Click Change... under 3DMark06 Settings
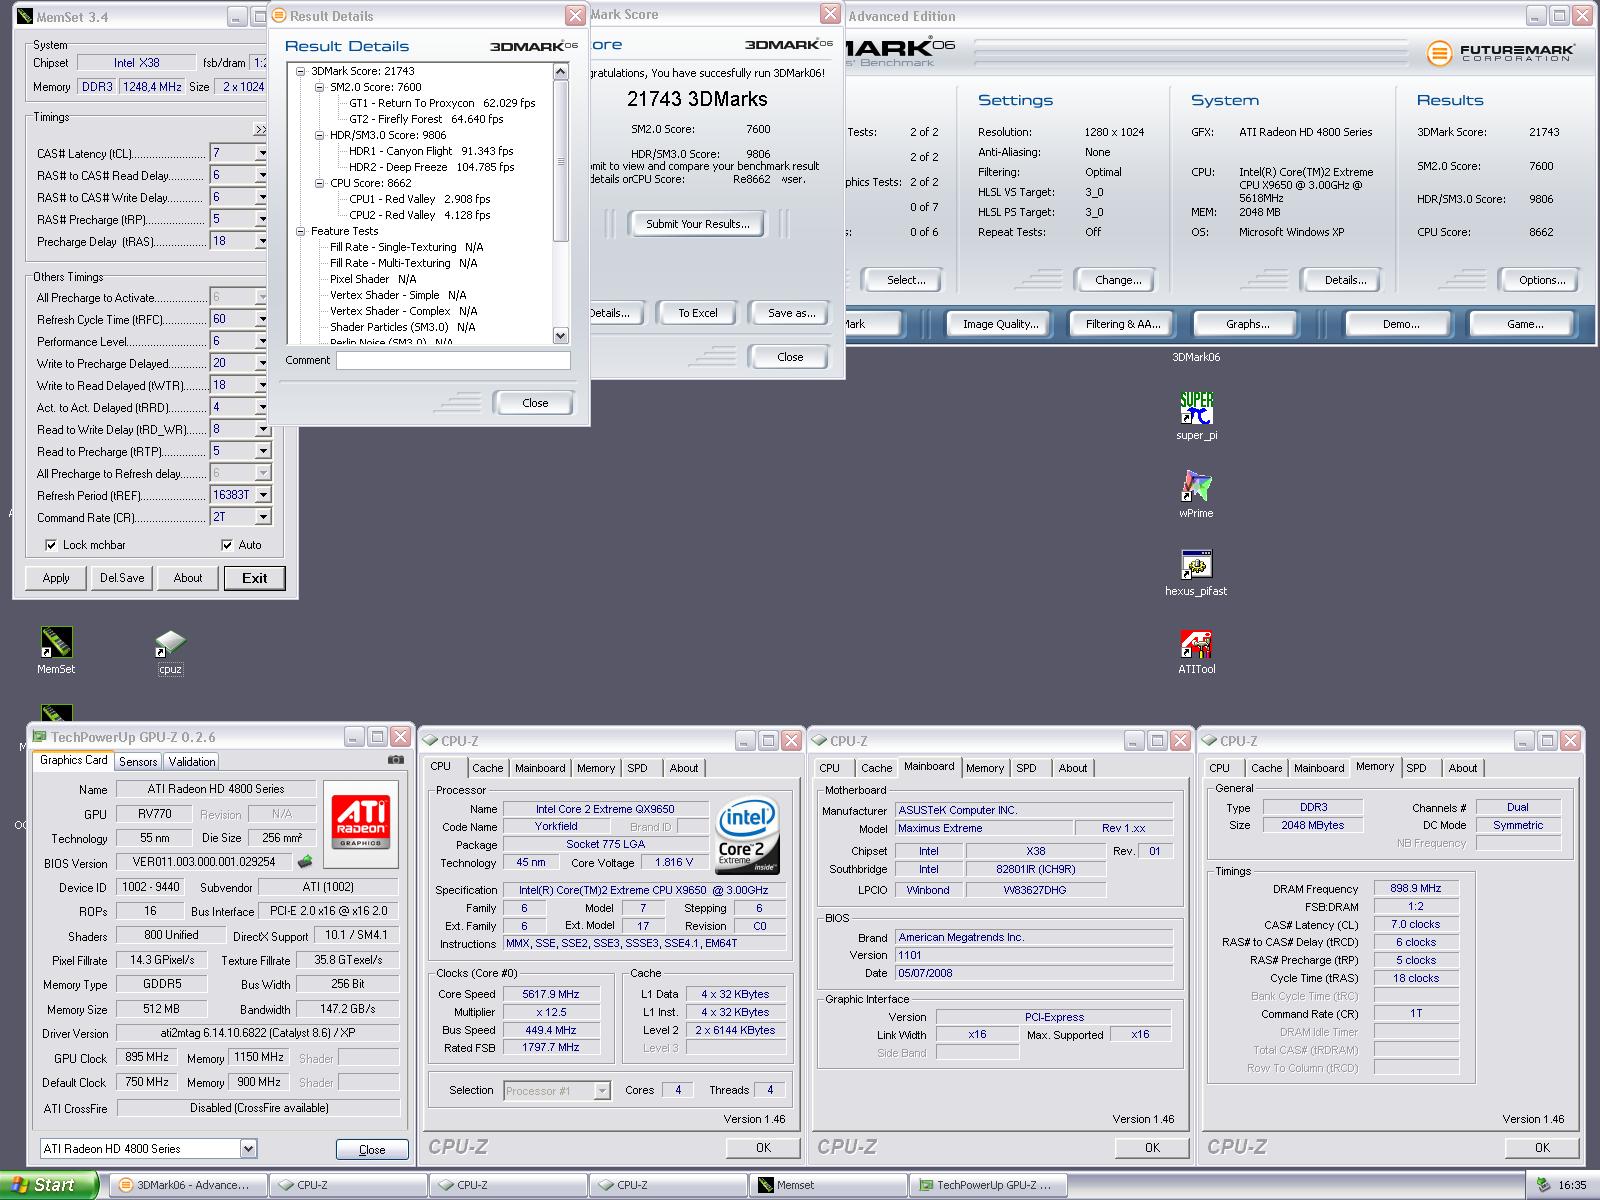This screenshot has height=1200, width=1600. tap(1118, 280)
